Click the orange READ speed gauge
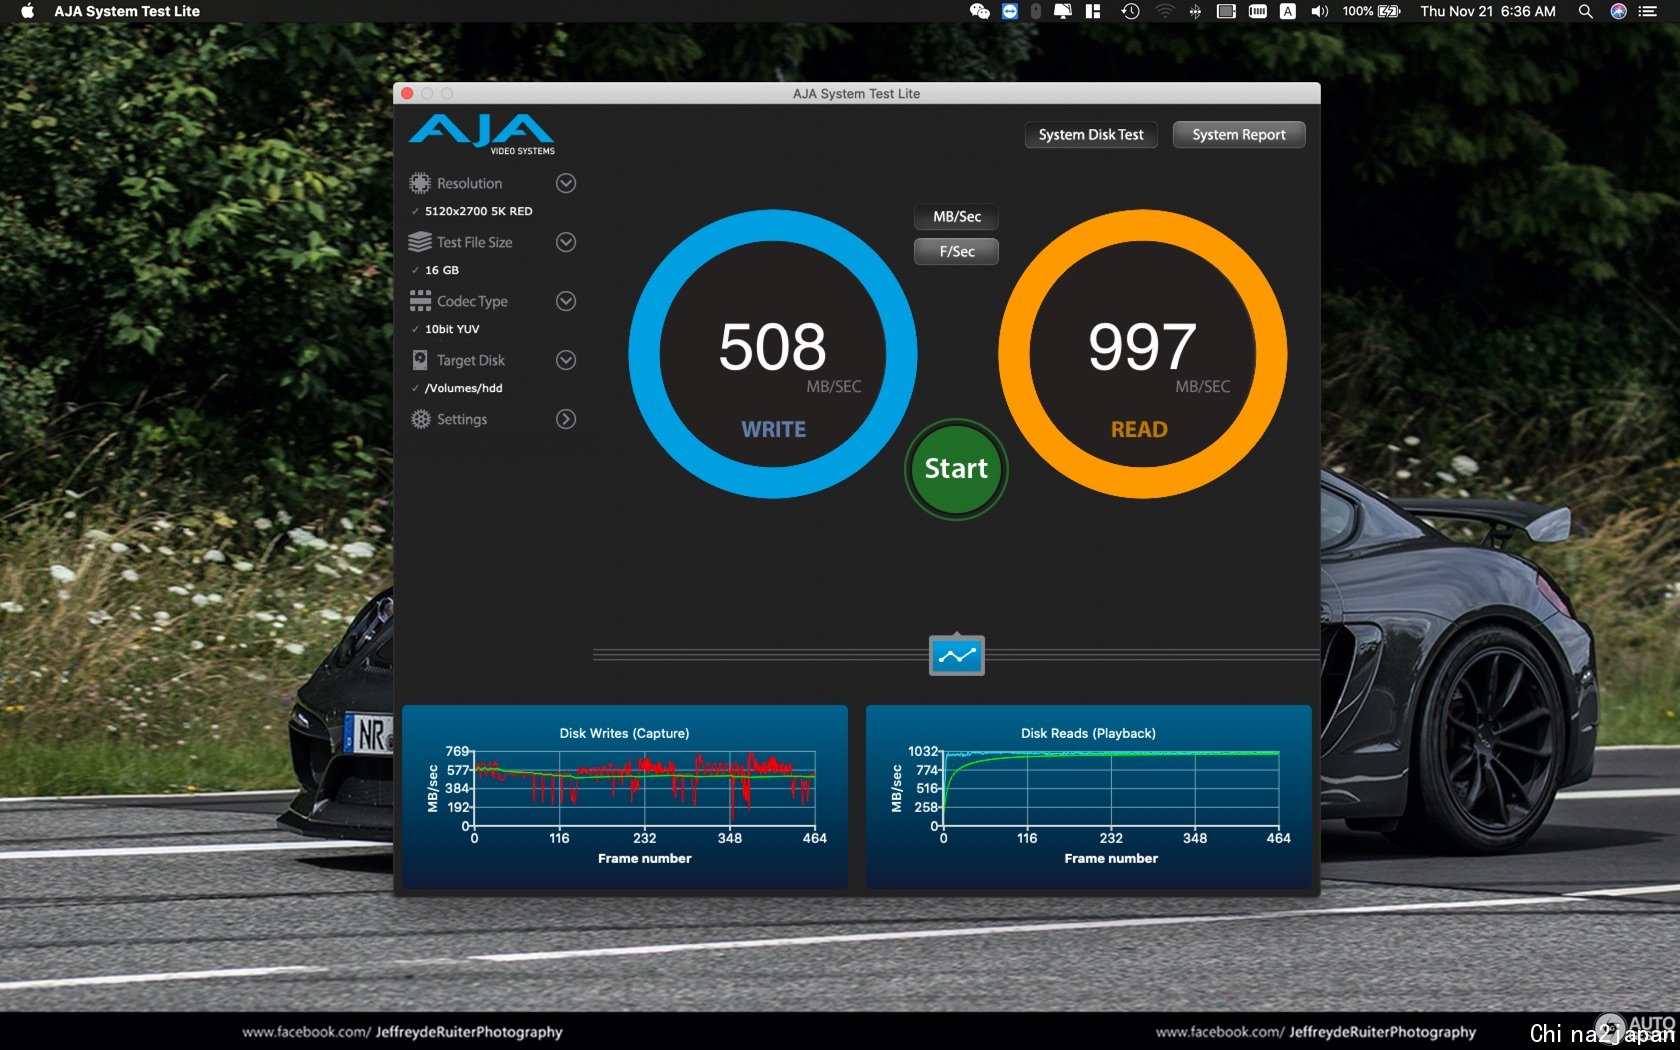 tap(1142, 353)
